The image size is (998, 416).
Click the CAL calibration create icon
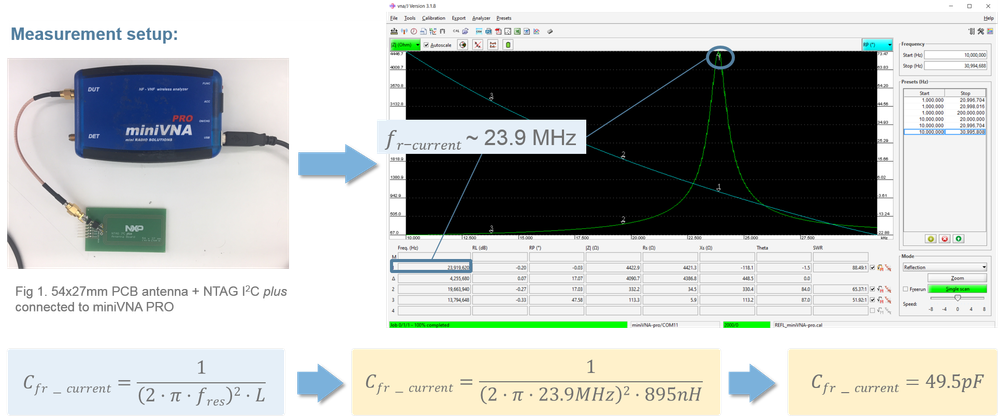tap(456, 31)
